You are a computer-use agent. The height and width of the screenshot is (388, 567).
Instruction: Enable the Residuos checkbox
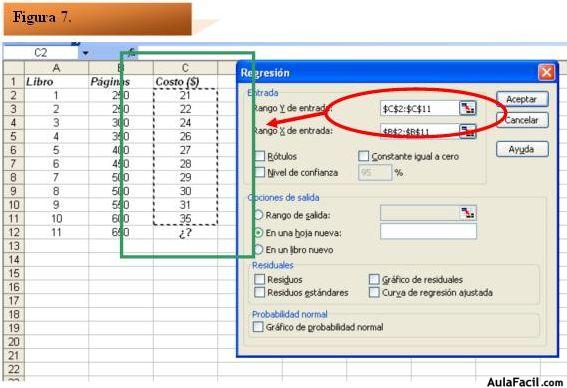(260, 279)
